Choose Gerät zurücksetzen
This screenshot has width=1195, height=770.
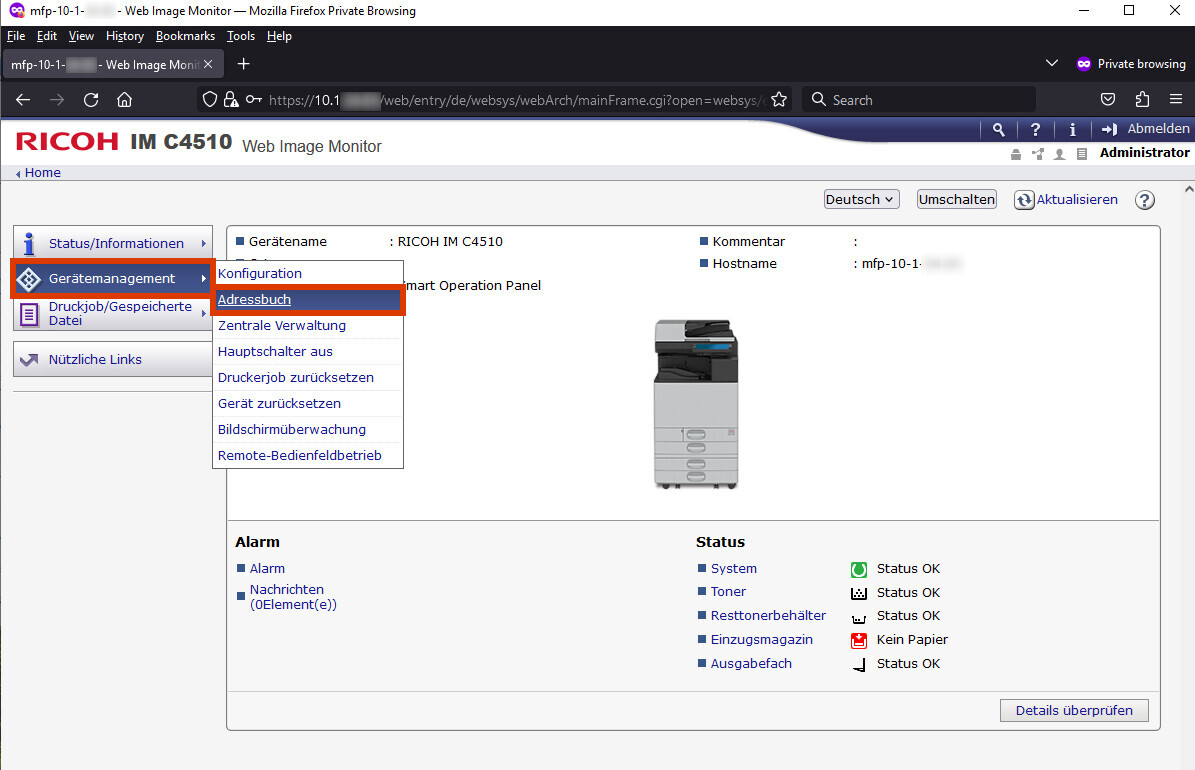point(308,403)
